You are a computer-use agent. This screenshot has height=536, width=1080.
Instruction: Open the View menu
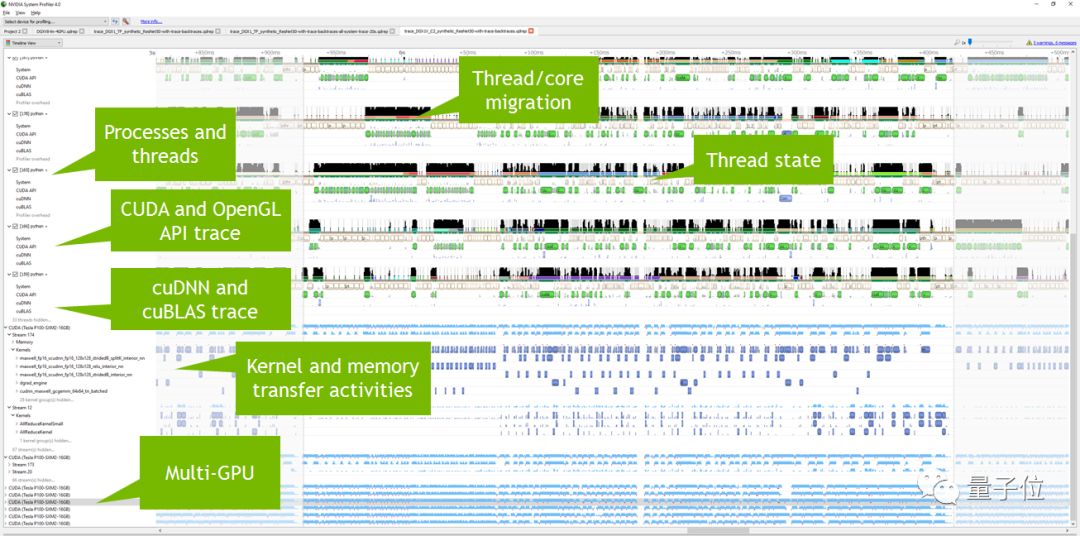click(x=20, y=12)
